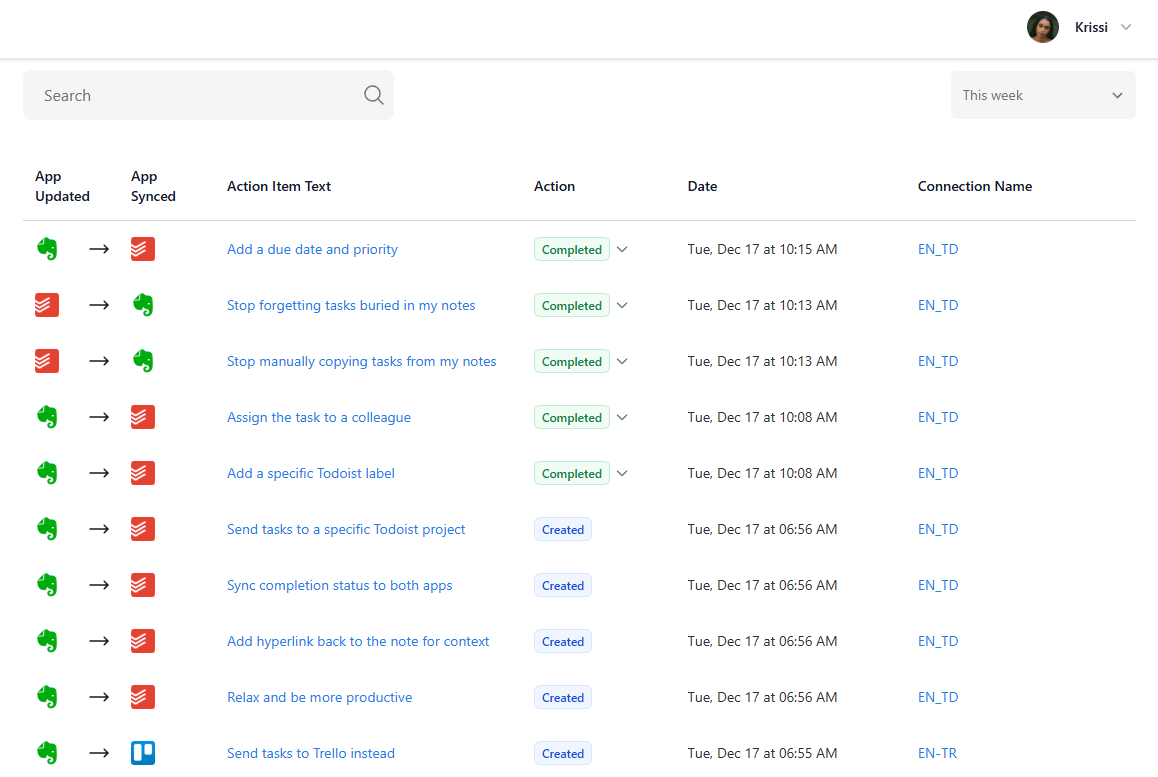Click Created badge for 'Send tasks to Trello instead'

point(563,753)
